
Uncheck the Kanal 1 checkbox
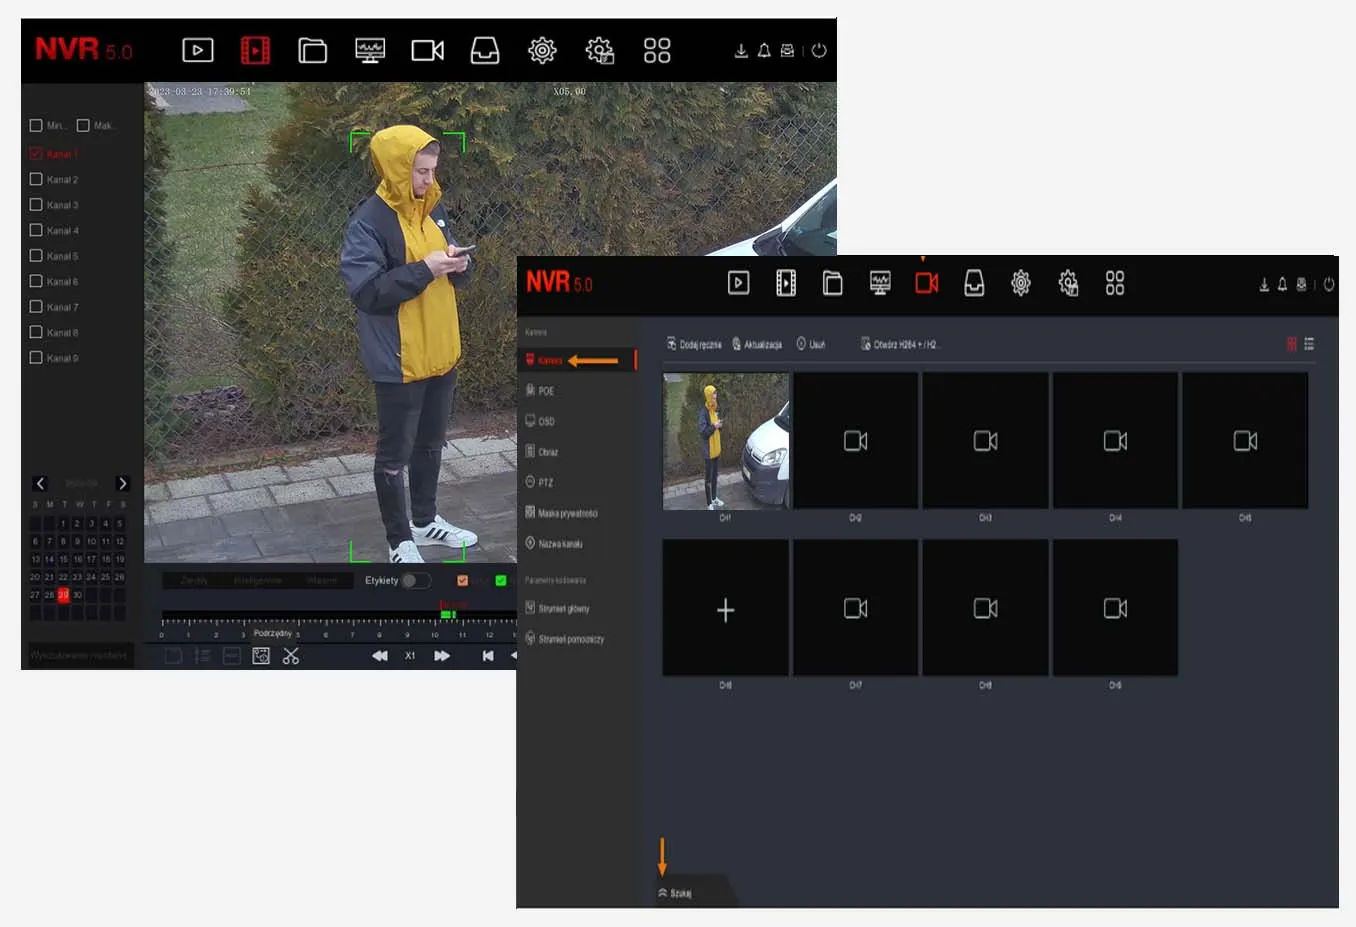pos(36,154)
